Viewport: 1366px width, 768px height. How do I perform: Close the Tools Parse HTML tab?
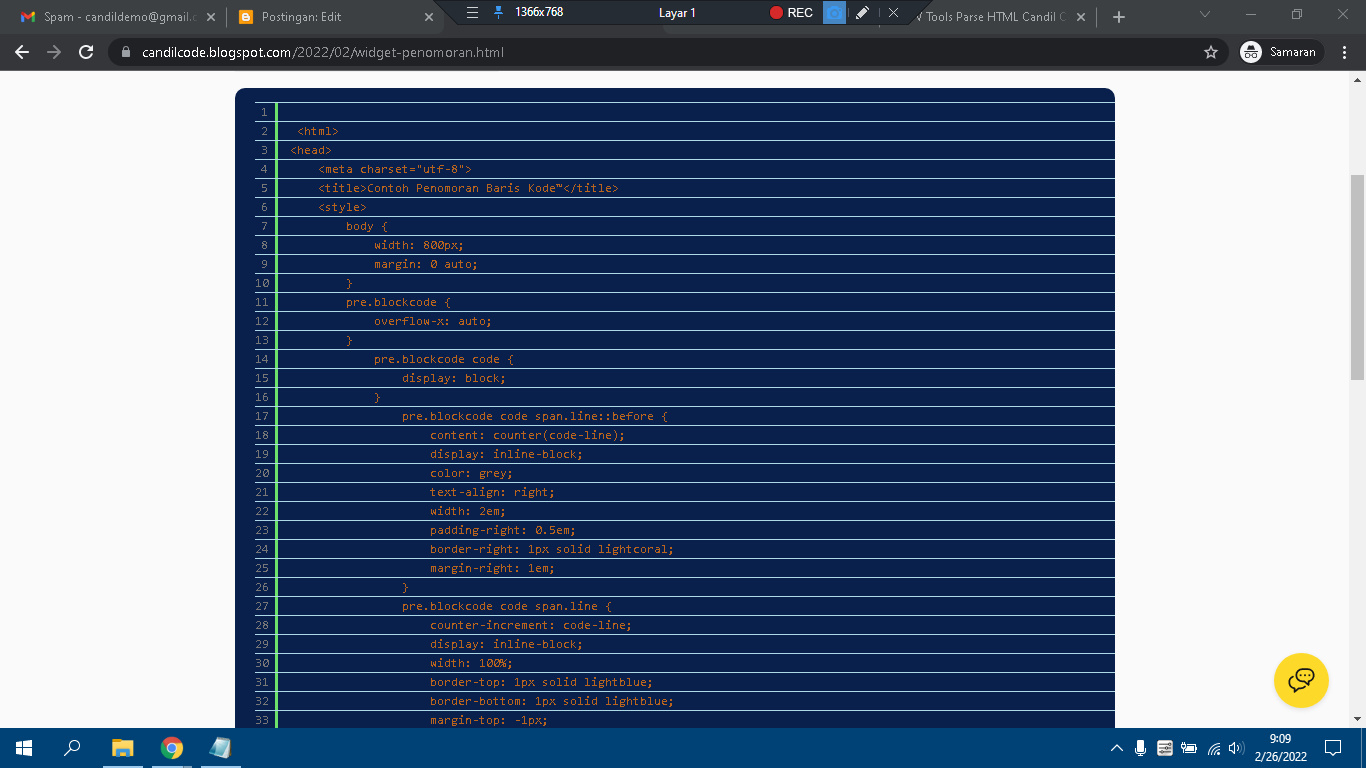pyautogui.click(x=1080, y=17)
